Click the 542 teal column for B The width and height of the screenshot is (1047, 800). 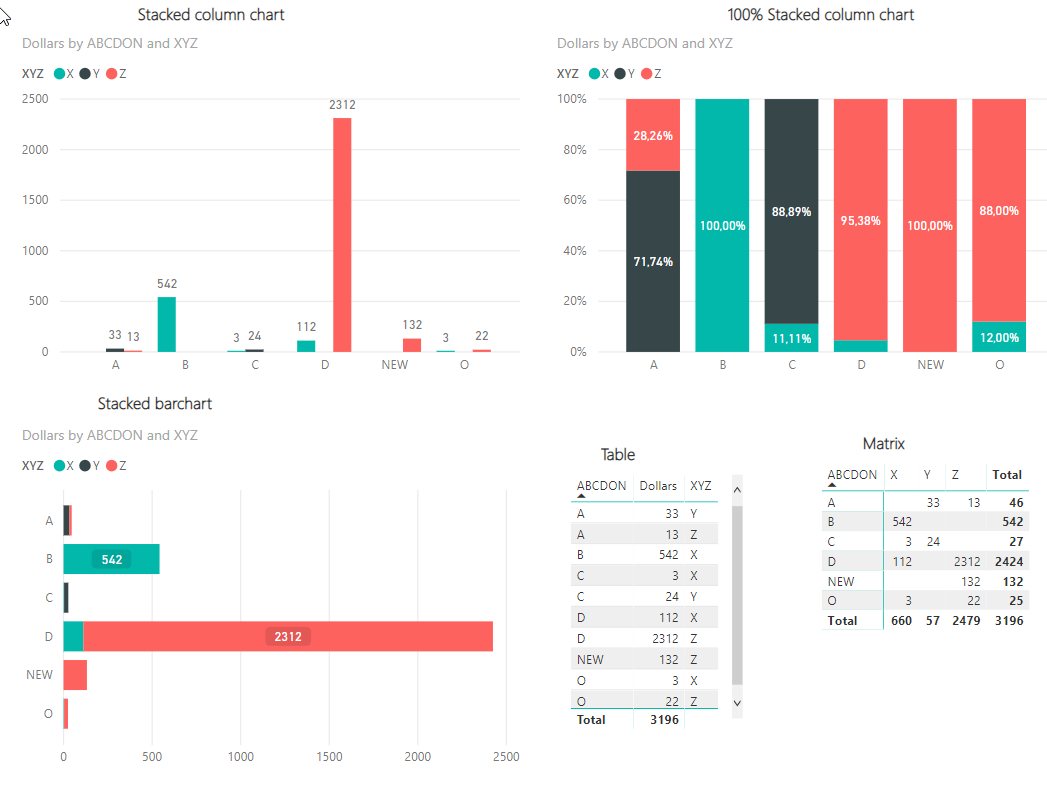pos(167,325)
